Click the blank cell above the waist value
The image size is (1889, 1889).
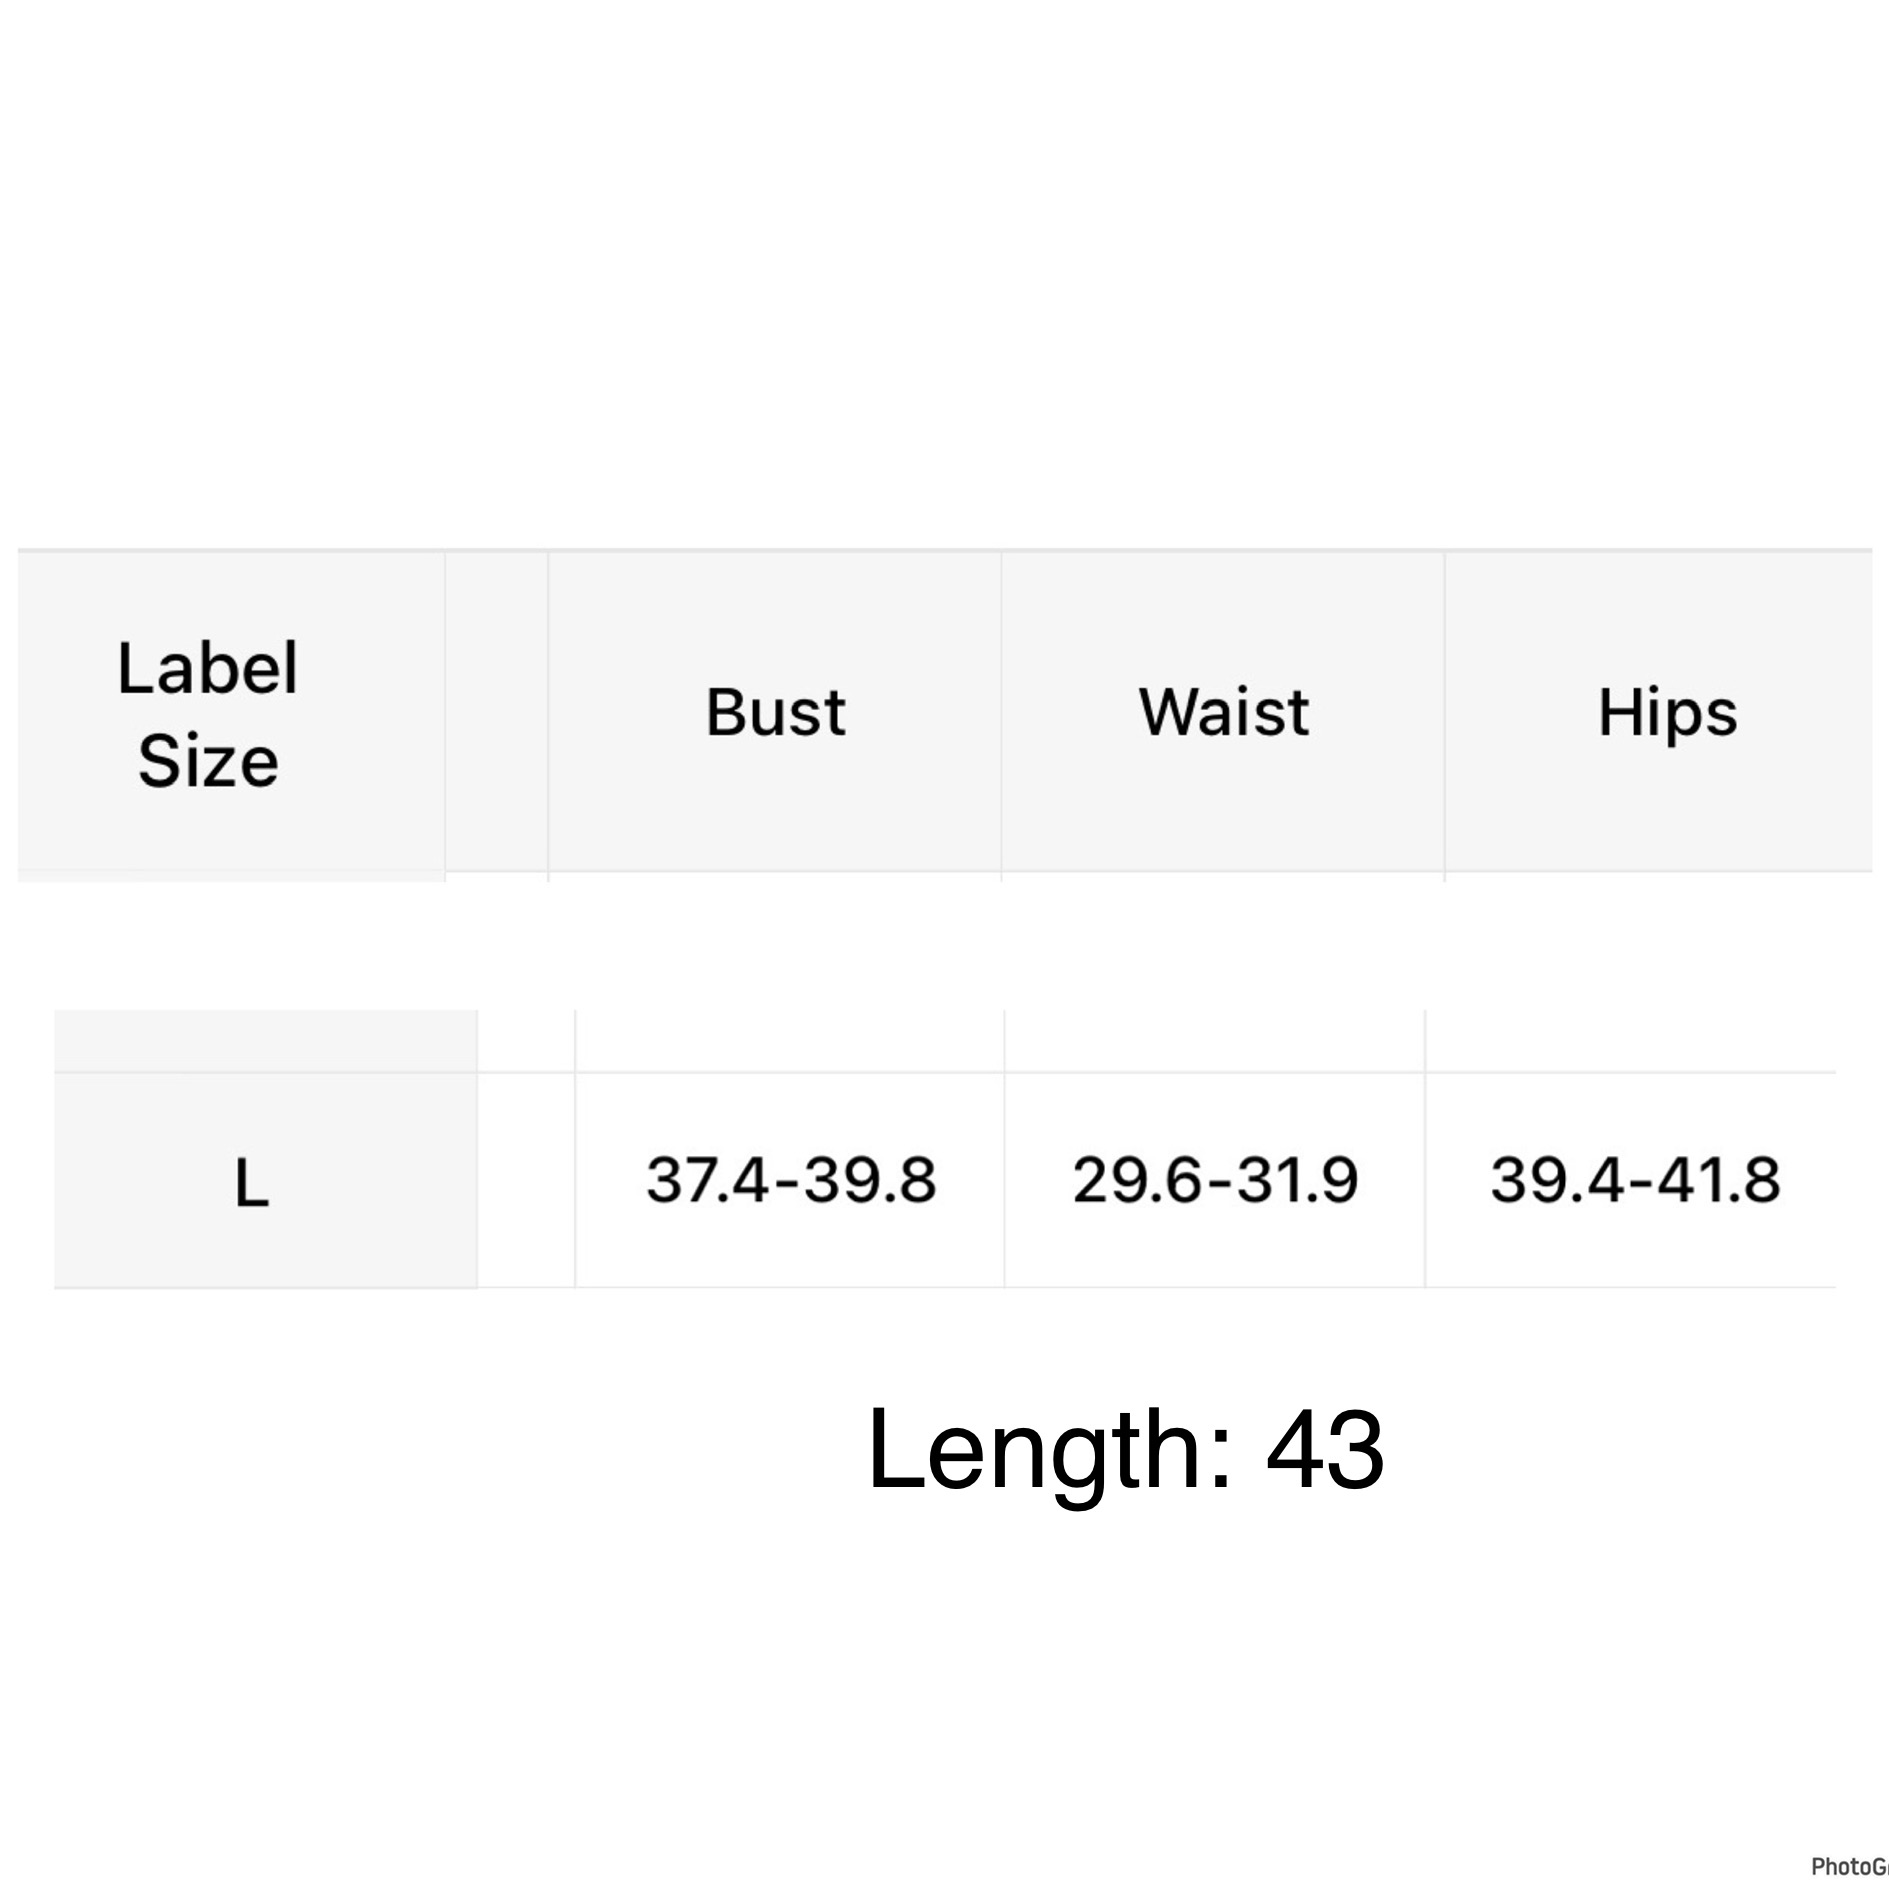[1215, 1041]
